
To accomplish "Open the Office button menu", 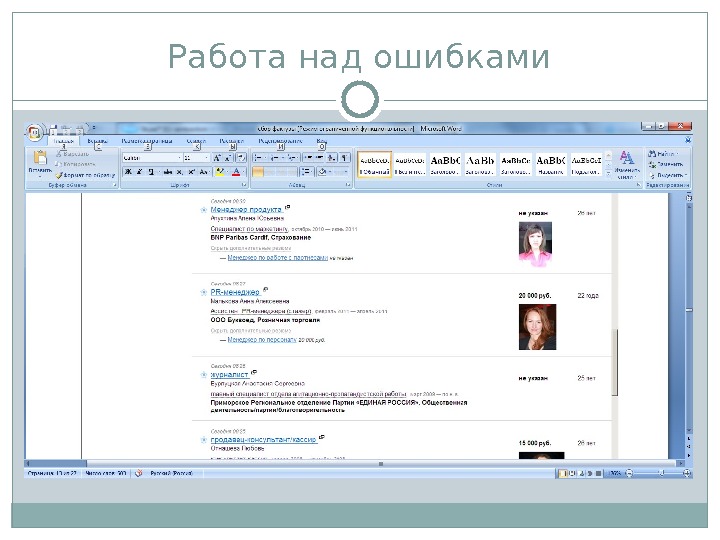I will click(x=34, y=132).
